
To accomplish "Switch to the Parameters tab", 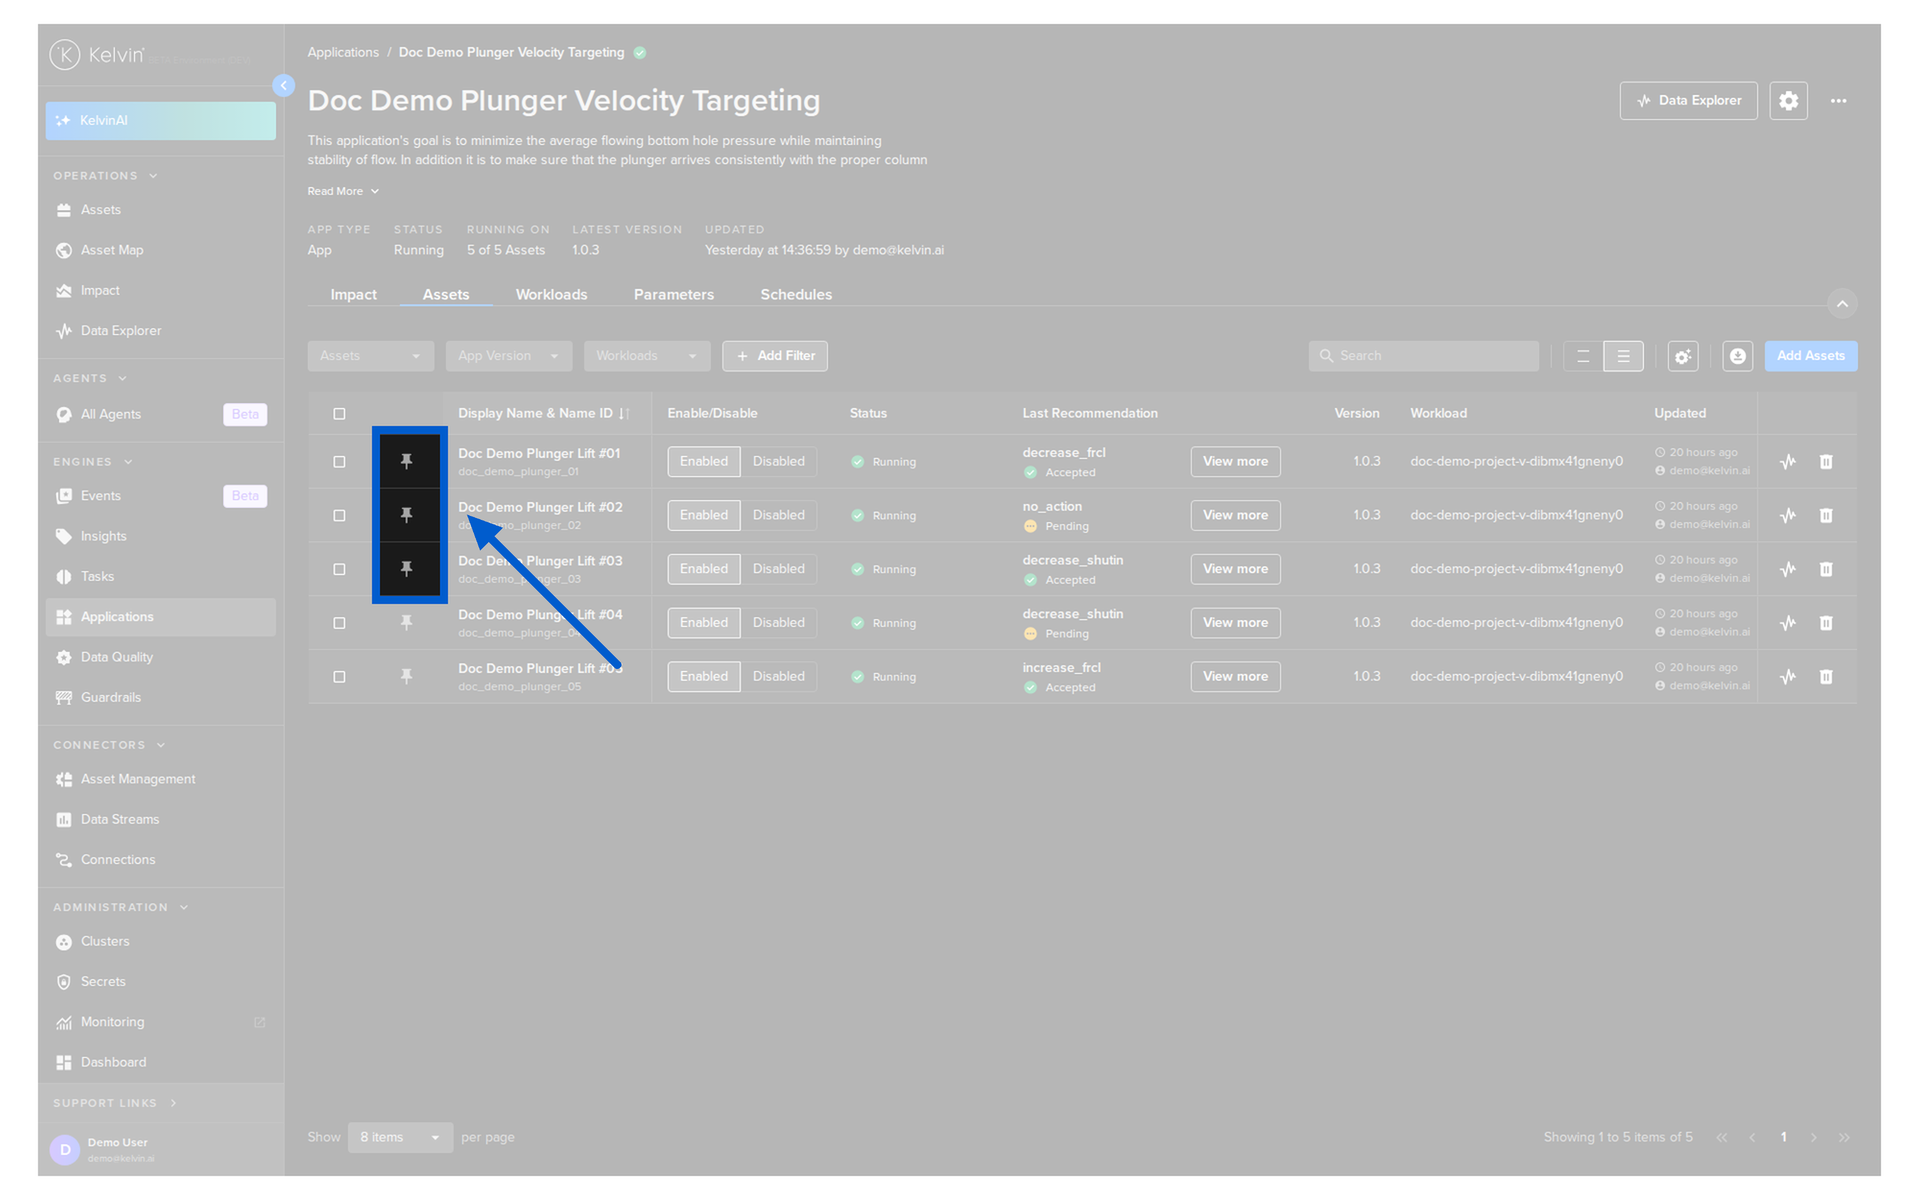I will [x=673, y=295].
